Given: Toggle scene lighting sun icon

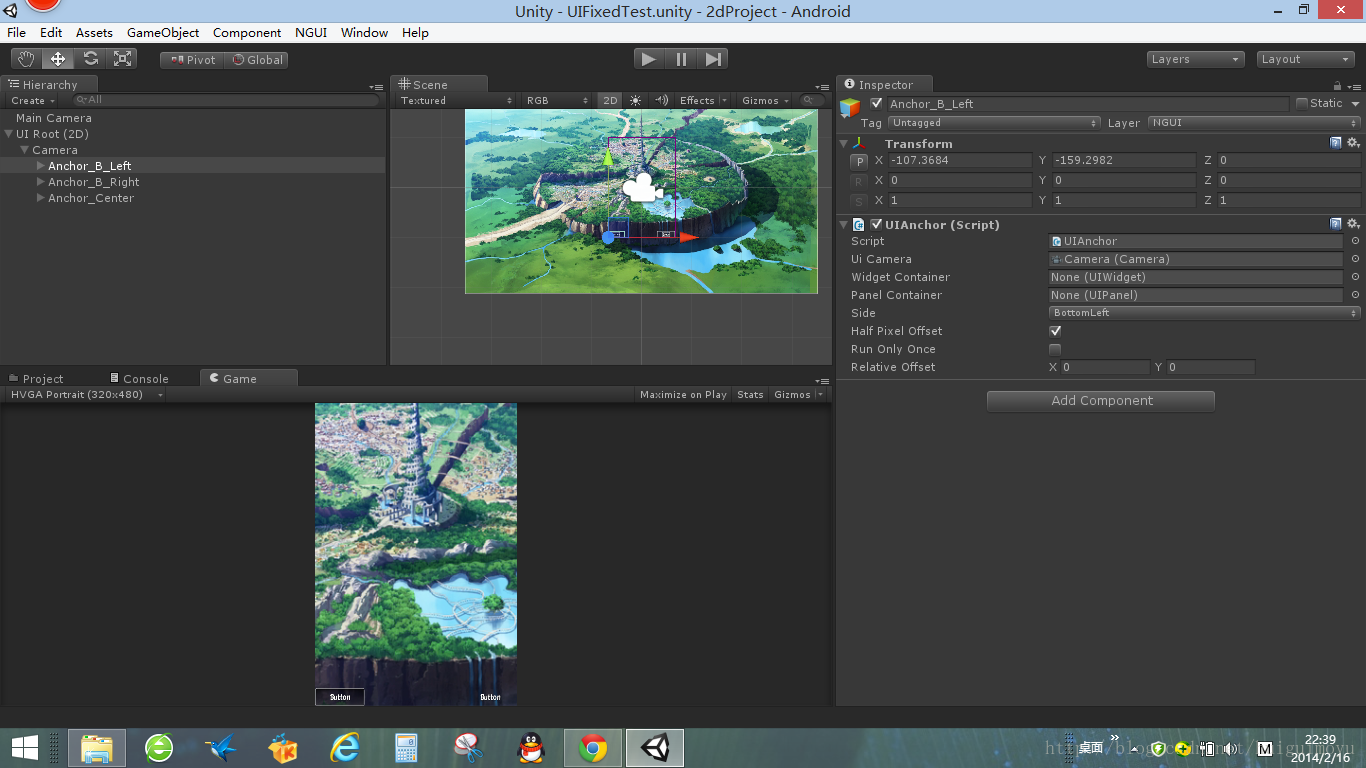Looking at the screenshot, I should point(635,100).
